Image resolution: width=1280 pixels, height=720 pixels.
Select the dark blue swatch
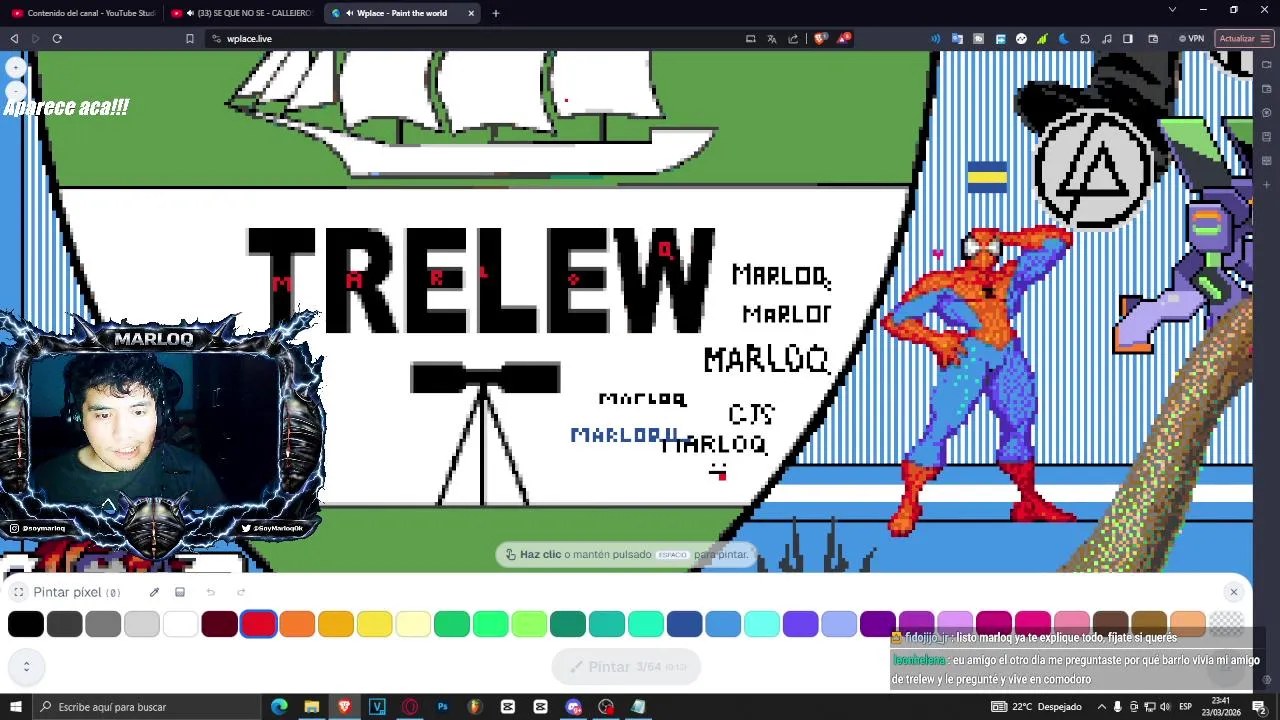tap(684, 624)
